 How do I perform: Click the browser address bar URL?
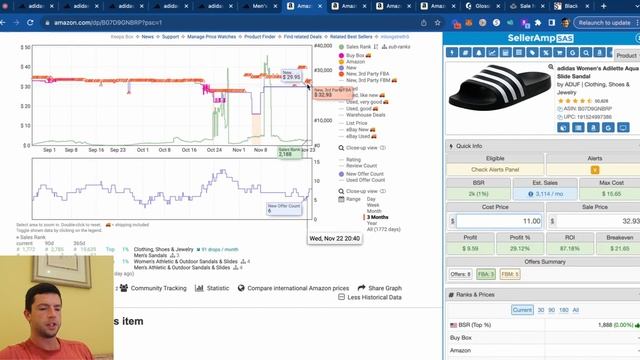(x=108, y=23)
